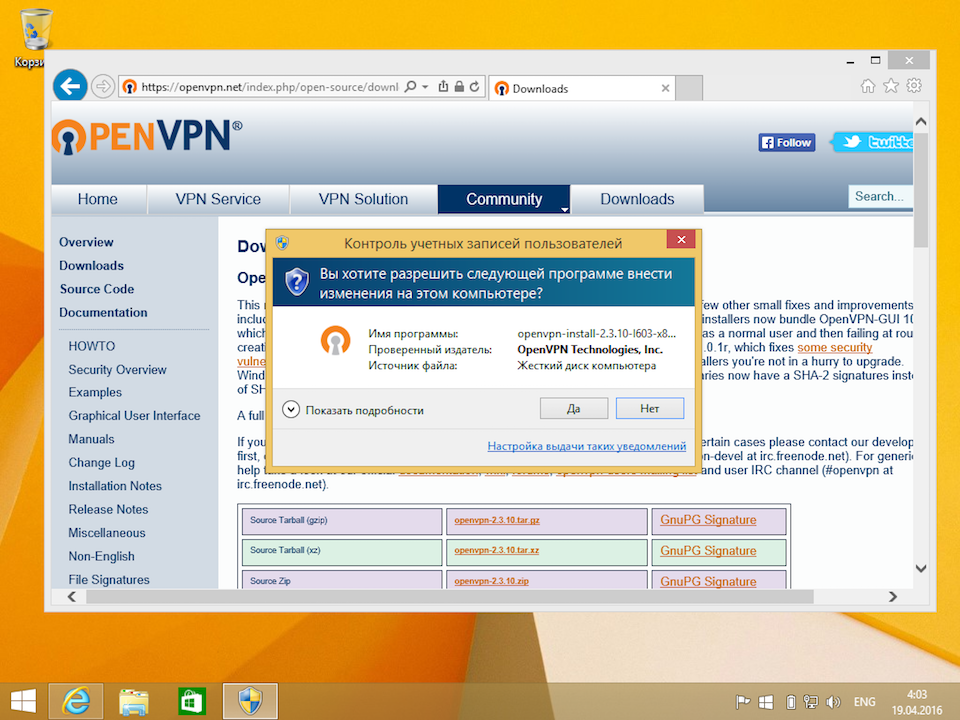
Task: Click the website Search field
Action: point(880,197)
